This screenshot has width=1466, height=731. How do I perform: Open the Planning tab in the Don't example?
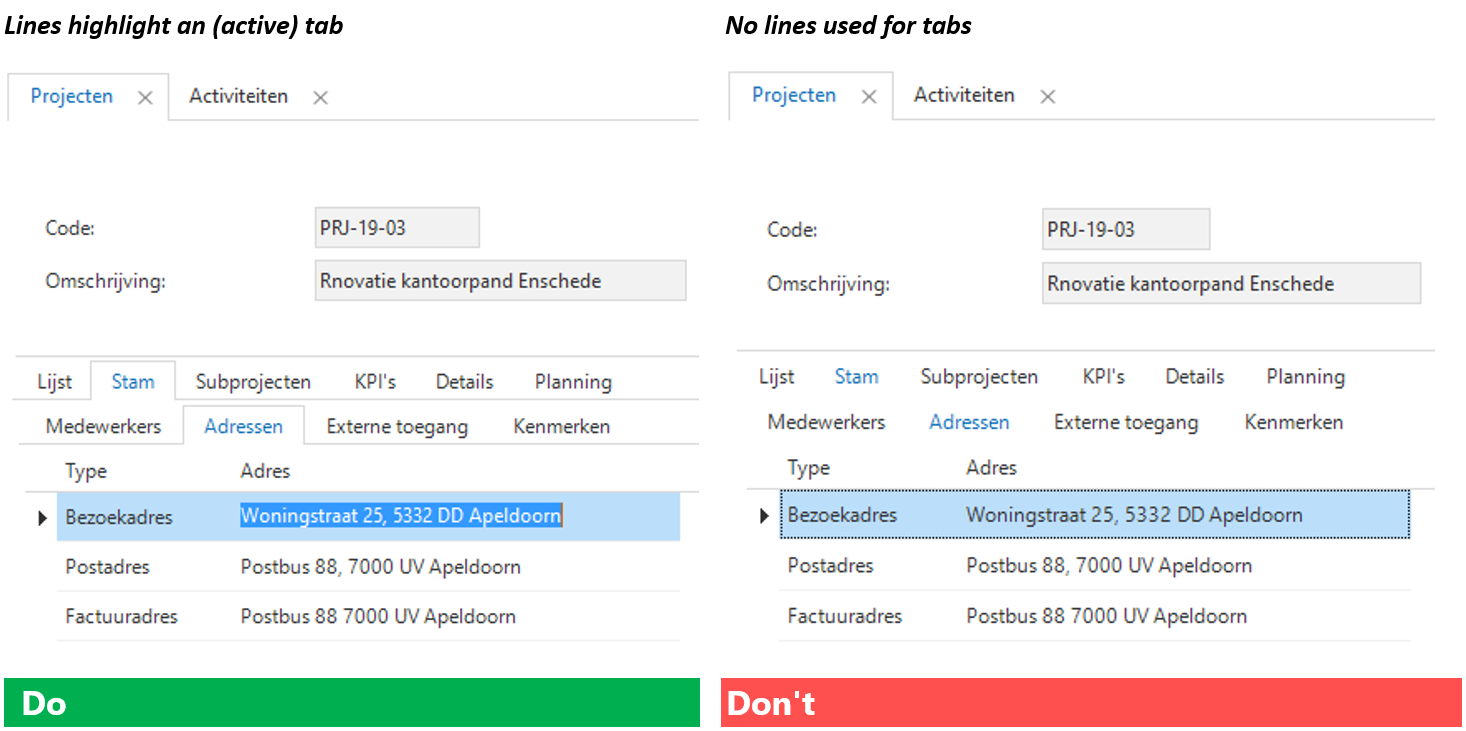tap(1305, 377)
